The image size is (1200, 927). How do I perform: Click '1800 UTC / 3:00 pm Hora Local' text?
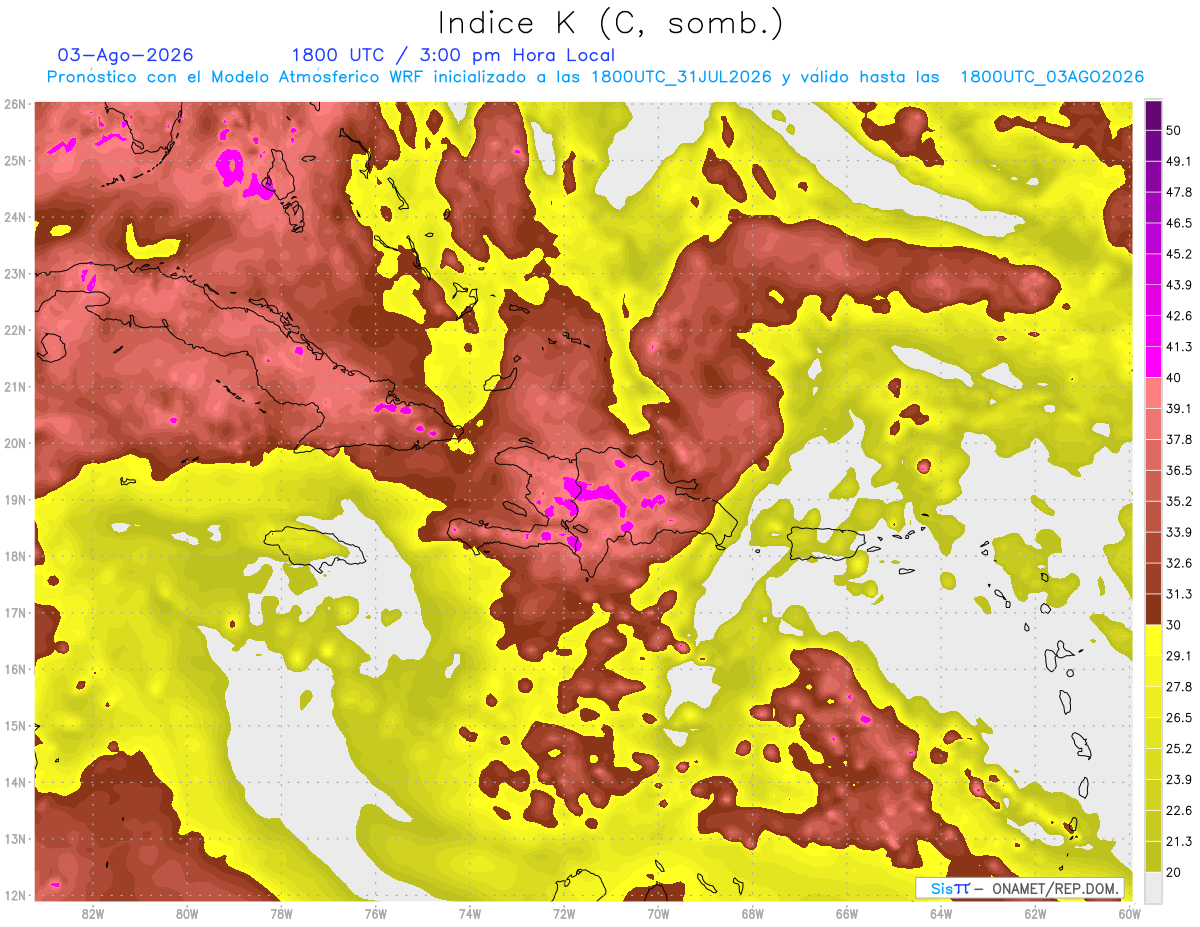[x=453, y=55]
